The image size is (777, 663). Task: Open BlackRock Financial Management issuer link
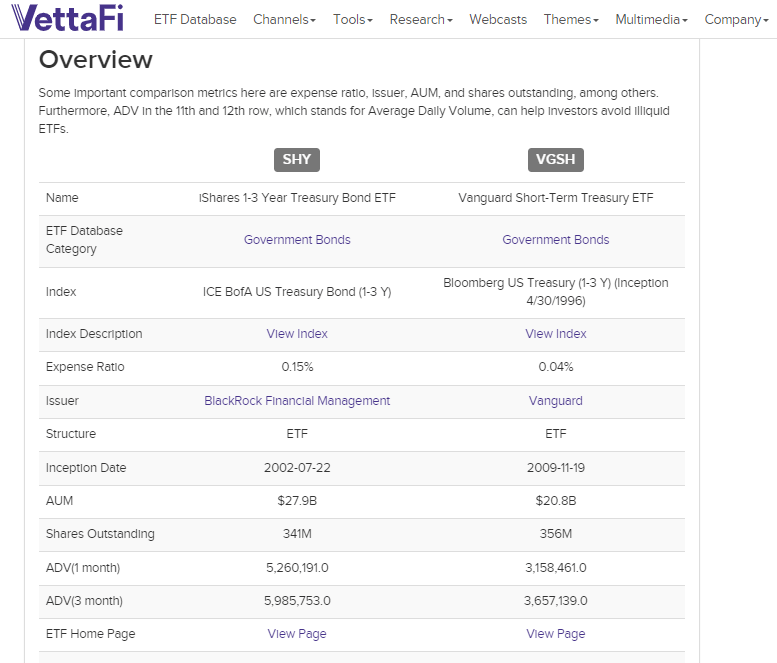[x=297, y=401]
